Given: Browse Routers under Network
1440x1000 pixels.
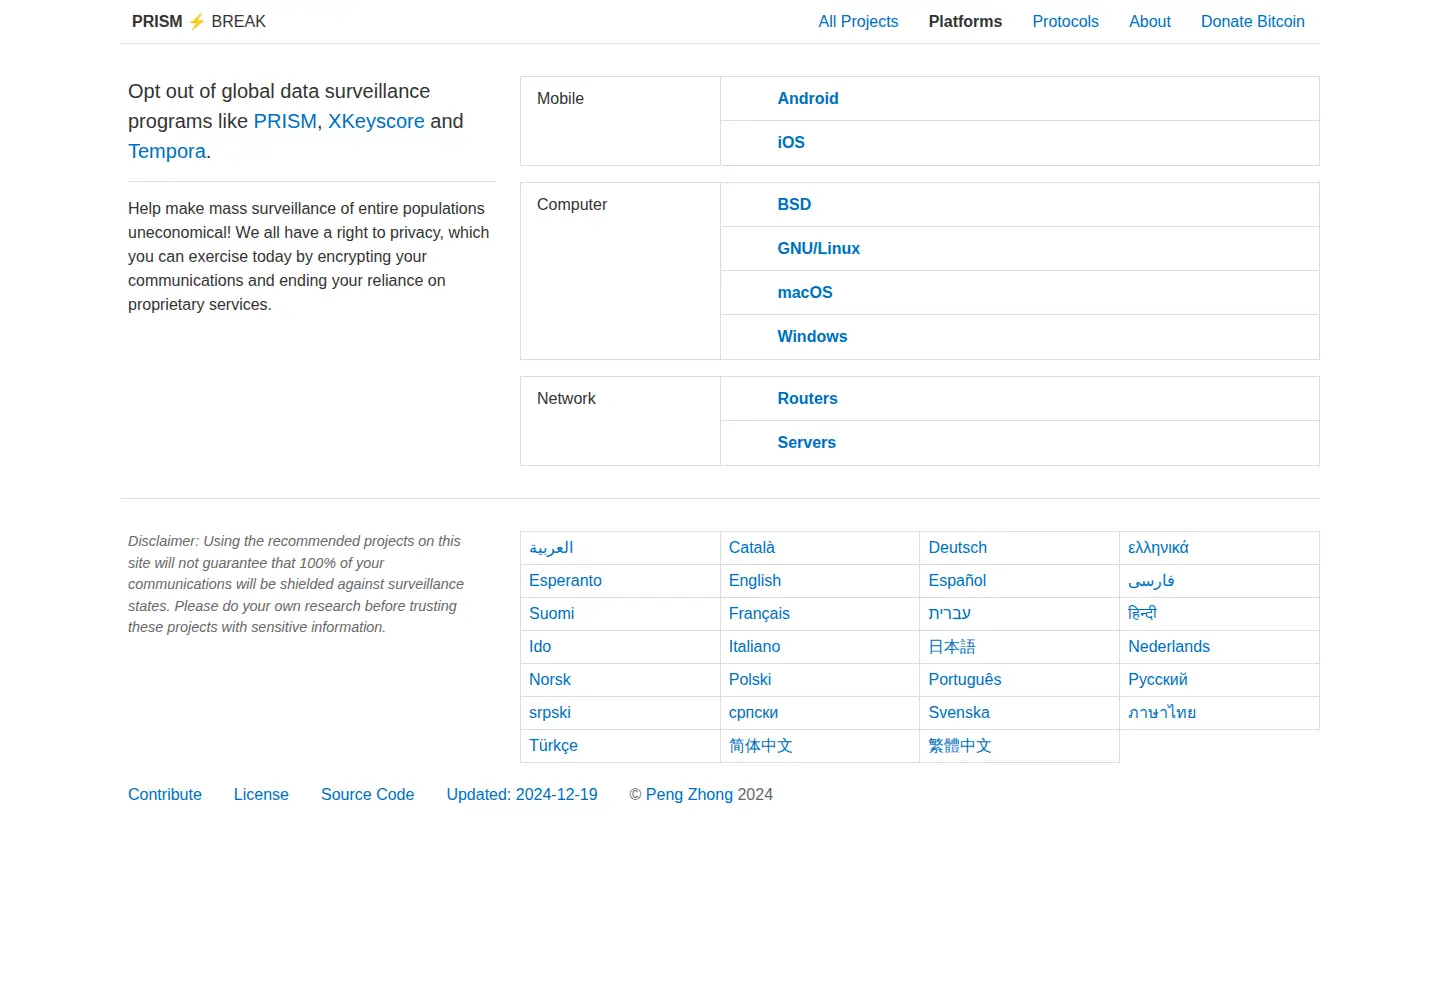Looking at the screenshot, I should 808,399.
